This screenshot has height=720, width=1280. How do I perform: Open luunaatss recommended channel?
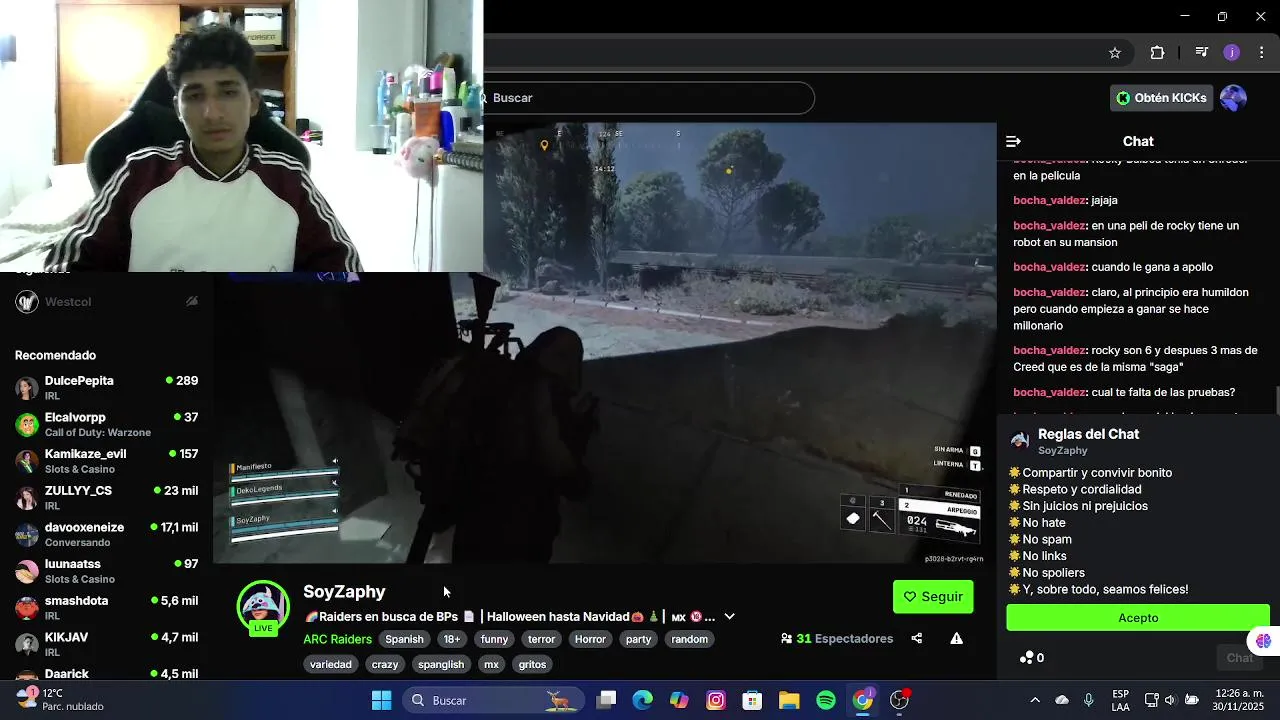point(106,571)
